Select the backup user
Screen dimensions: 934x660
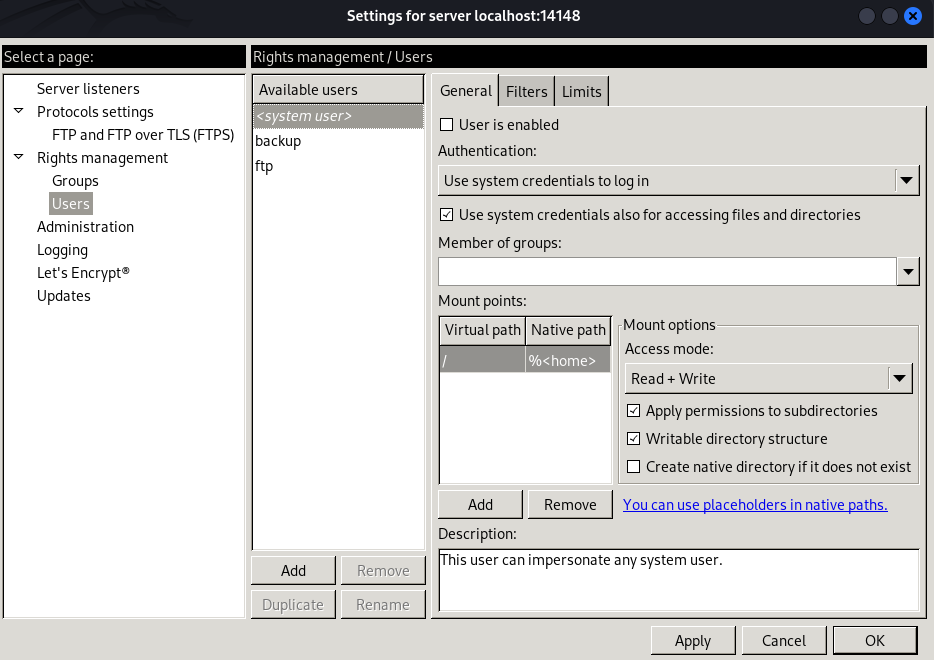coord(338,141)
